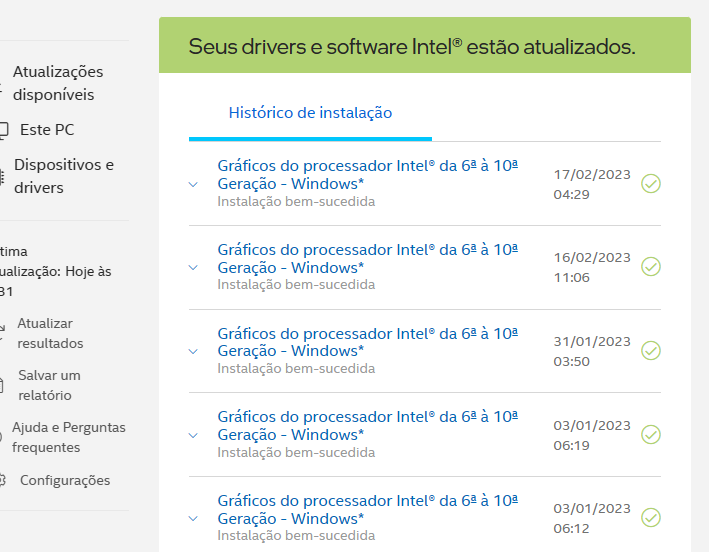709x552 pixels.
Task: Click success checkmark icon for 03/01/2023 06:12 install
Action: (x=651, y=518)
